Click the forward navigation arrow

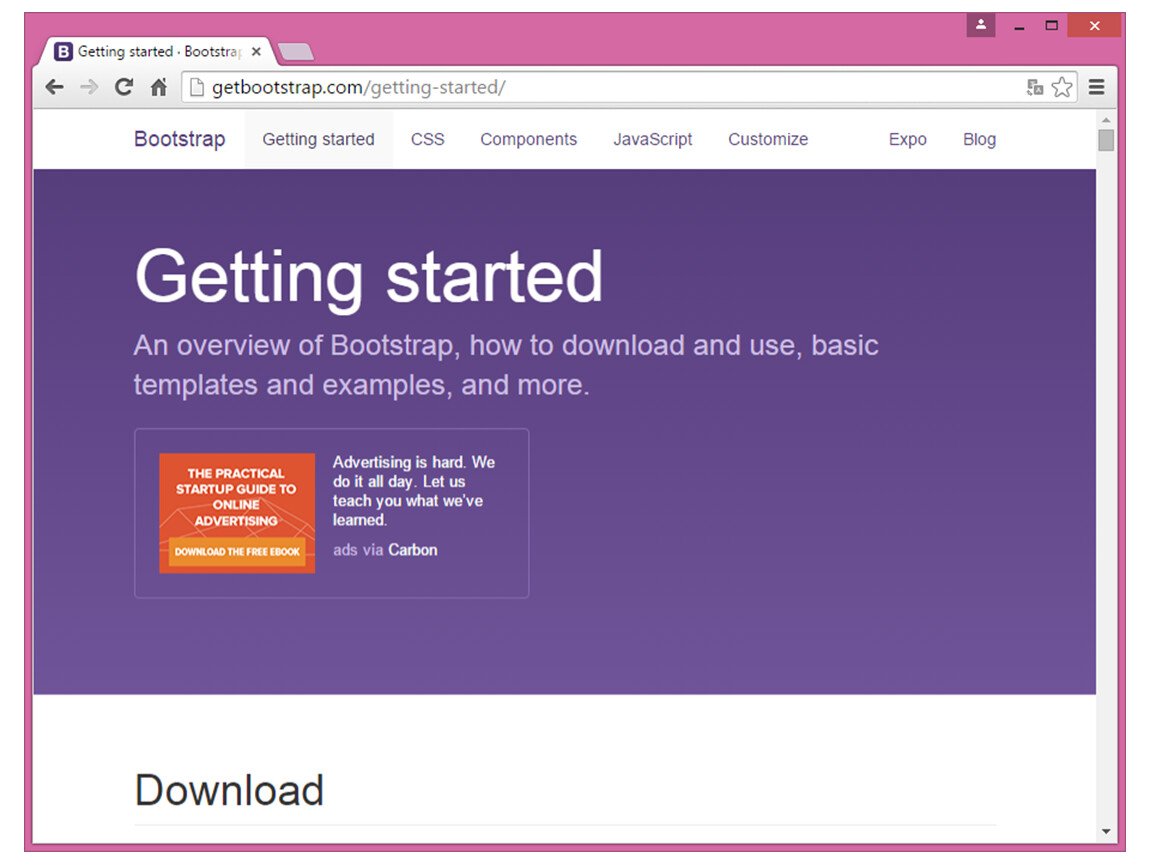(89, 88)
